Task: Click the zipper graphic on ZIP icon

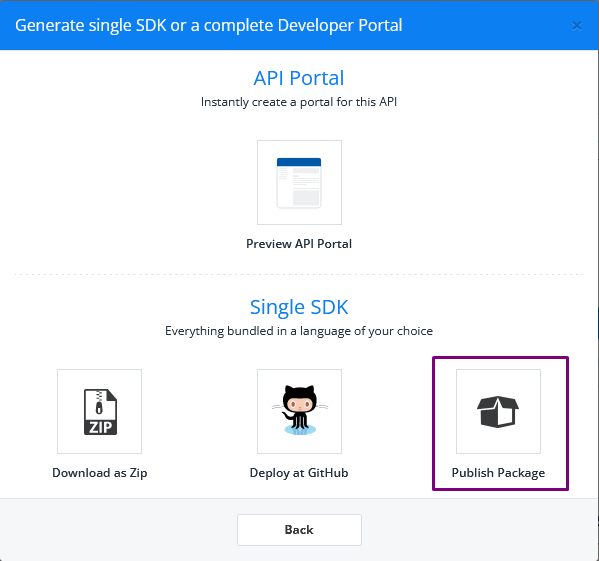Action: tap(99, 402)
